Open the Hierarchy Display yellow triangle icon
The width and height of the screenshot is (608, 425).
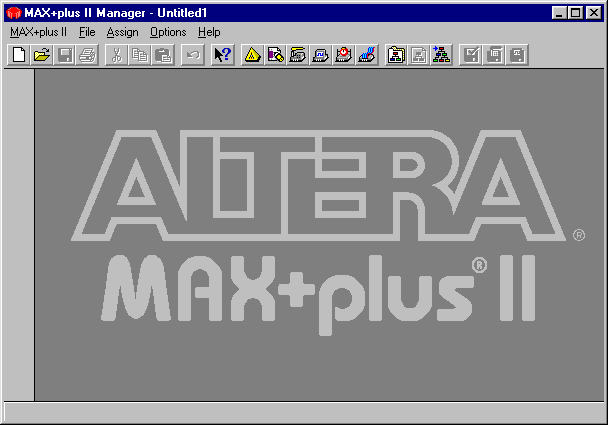[252, 55]
